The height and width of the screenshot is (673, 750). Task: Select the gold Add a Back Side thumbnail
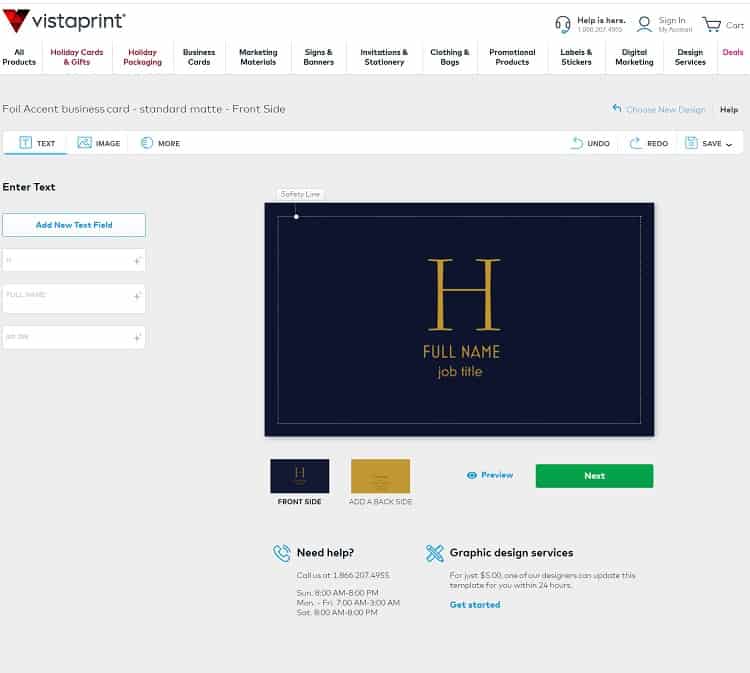click(x=380, y=476)
